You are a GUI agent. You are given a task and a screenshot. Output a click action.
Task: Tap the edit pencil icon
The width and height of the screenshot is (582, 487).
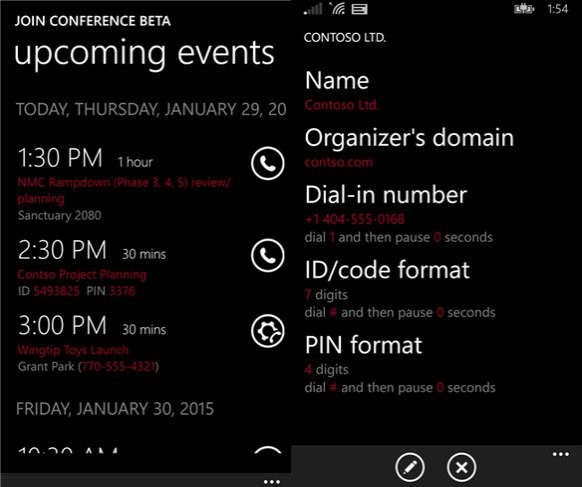(x=410, y=467)
